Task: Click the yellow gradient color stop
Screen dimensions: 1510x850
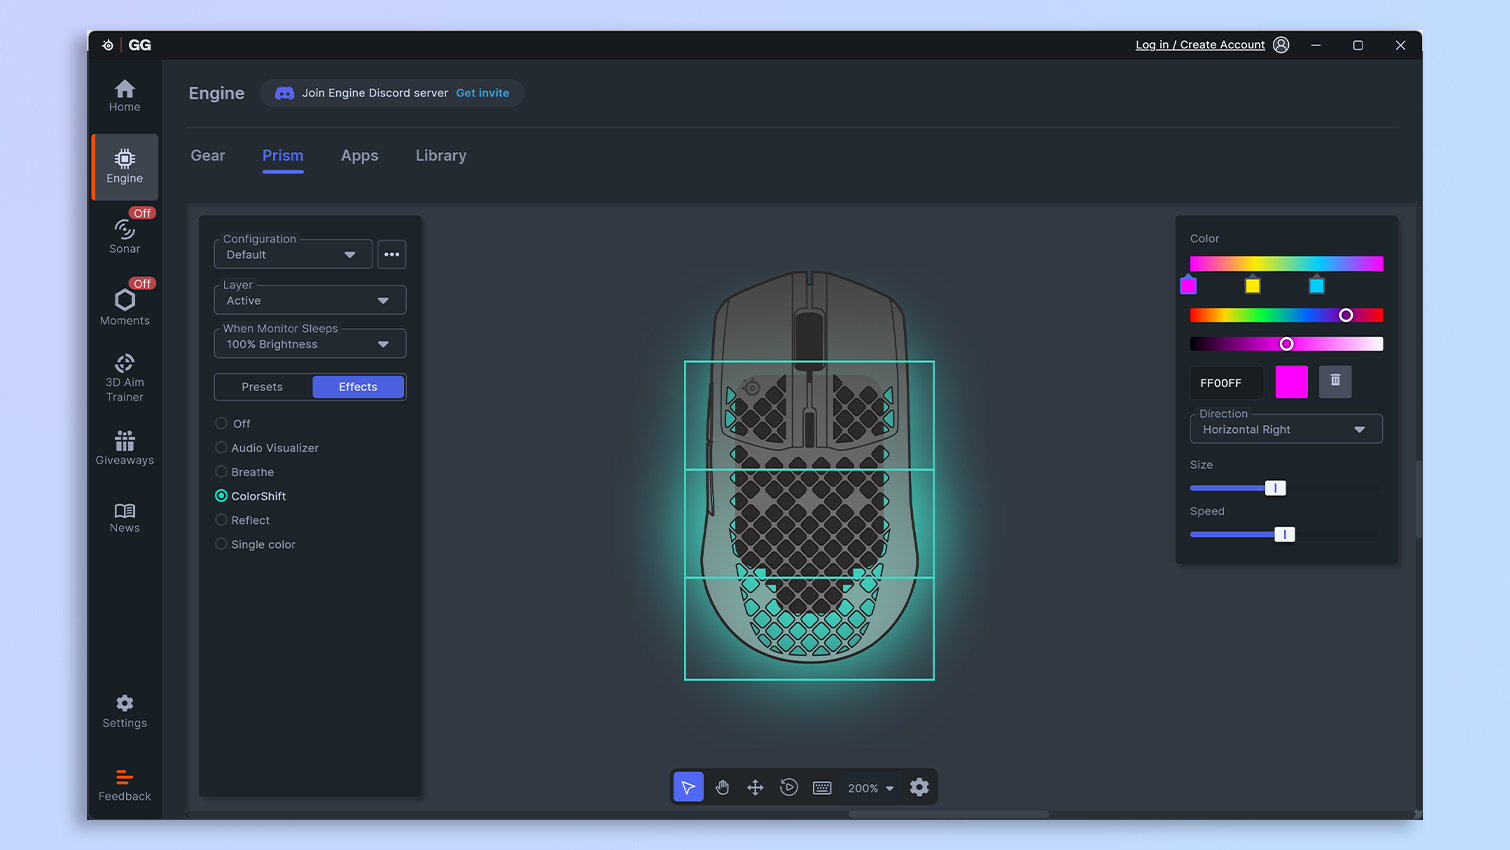Action: (1252, 286)
